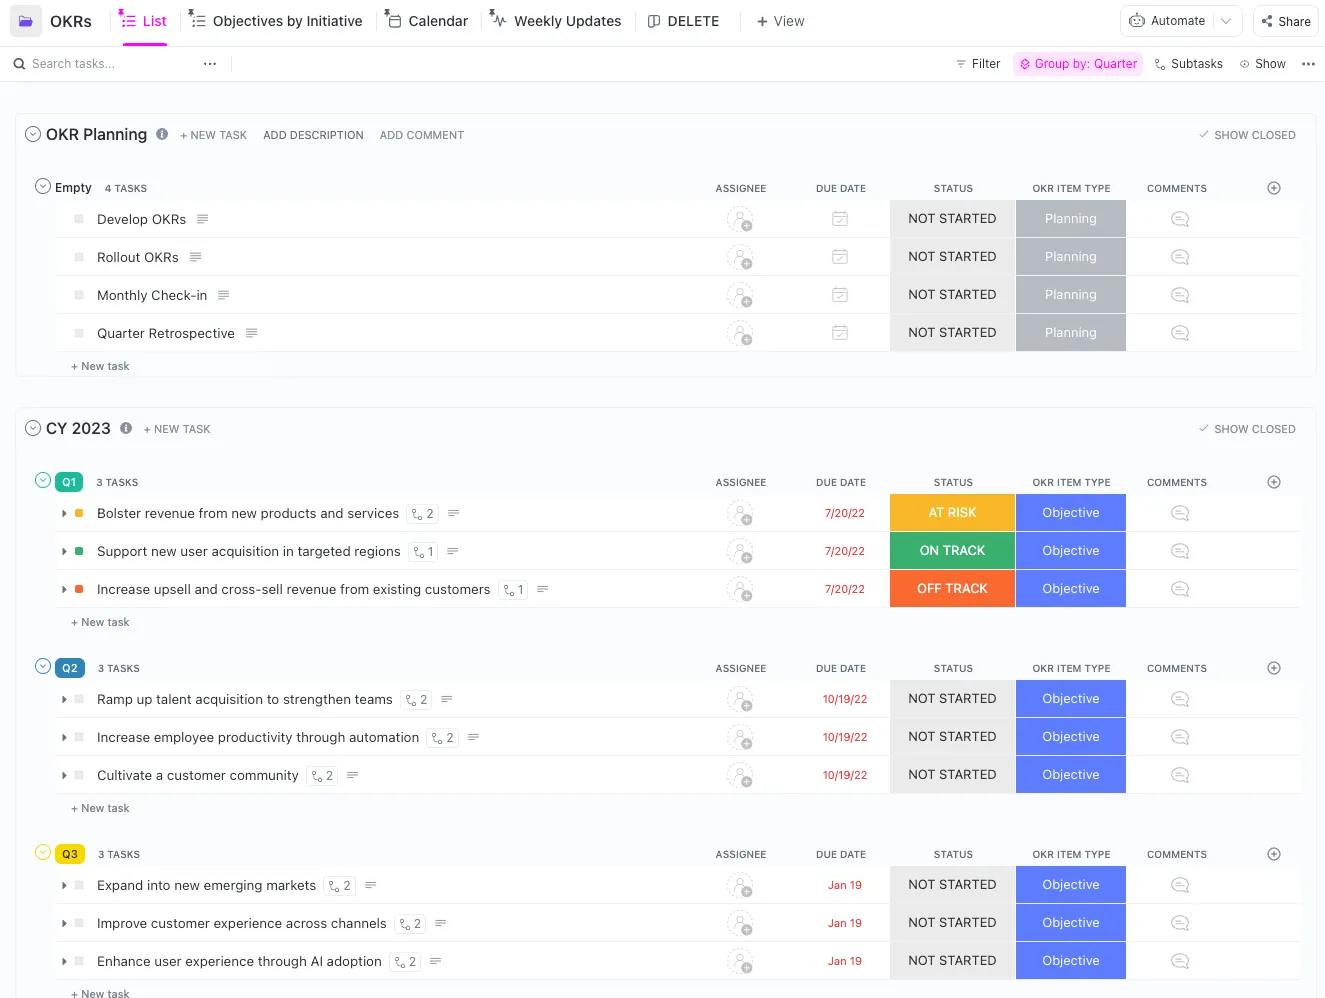The width and height of the screenshot is (1325, 998).
Task: Toggle Show Closed in OKR Planning
Action: [x=1247, y=135]
